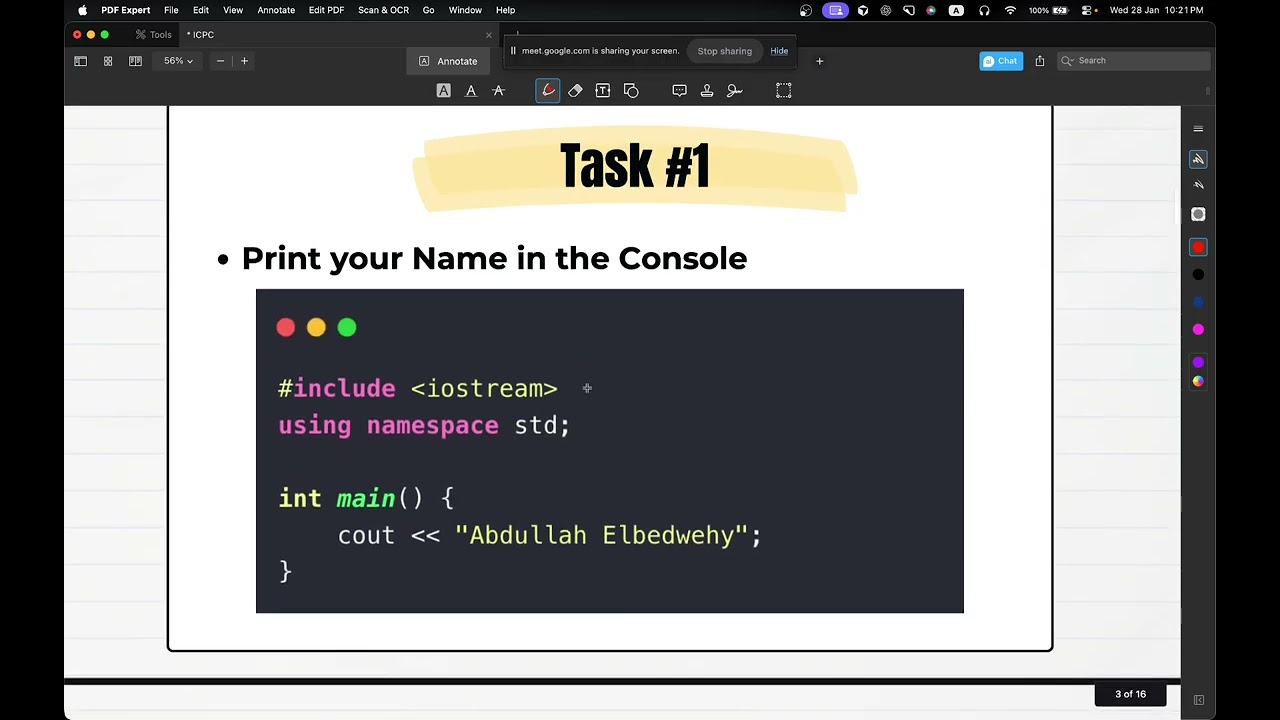Click Stop sharing button
Screen dimensions: 1280x720
725,51
